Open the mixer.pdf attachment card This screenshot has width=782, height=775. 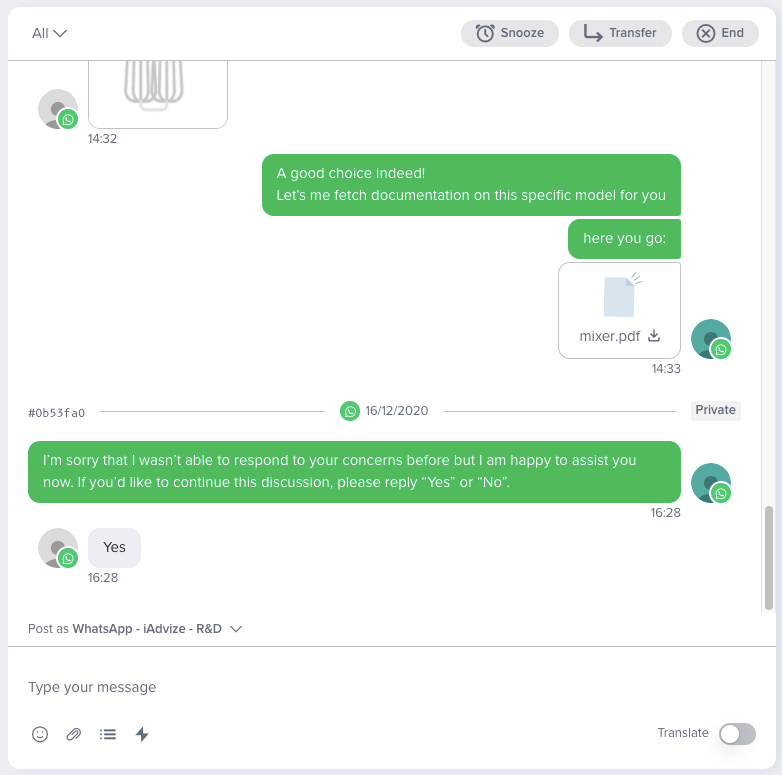click(619, 311)
